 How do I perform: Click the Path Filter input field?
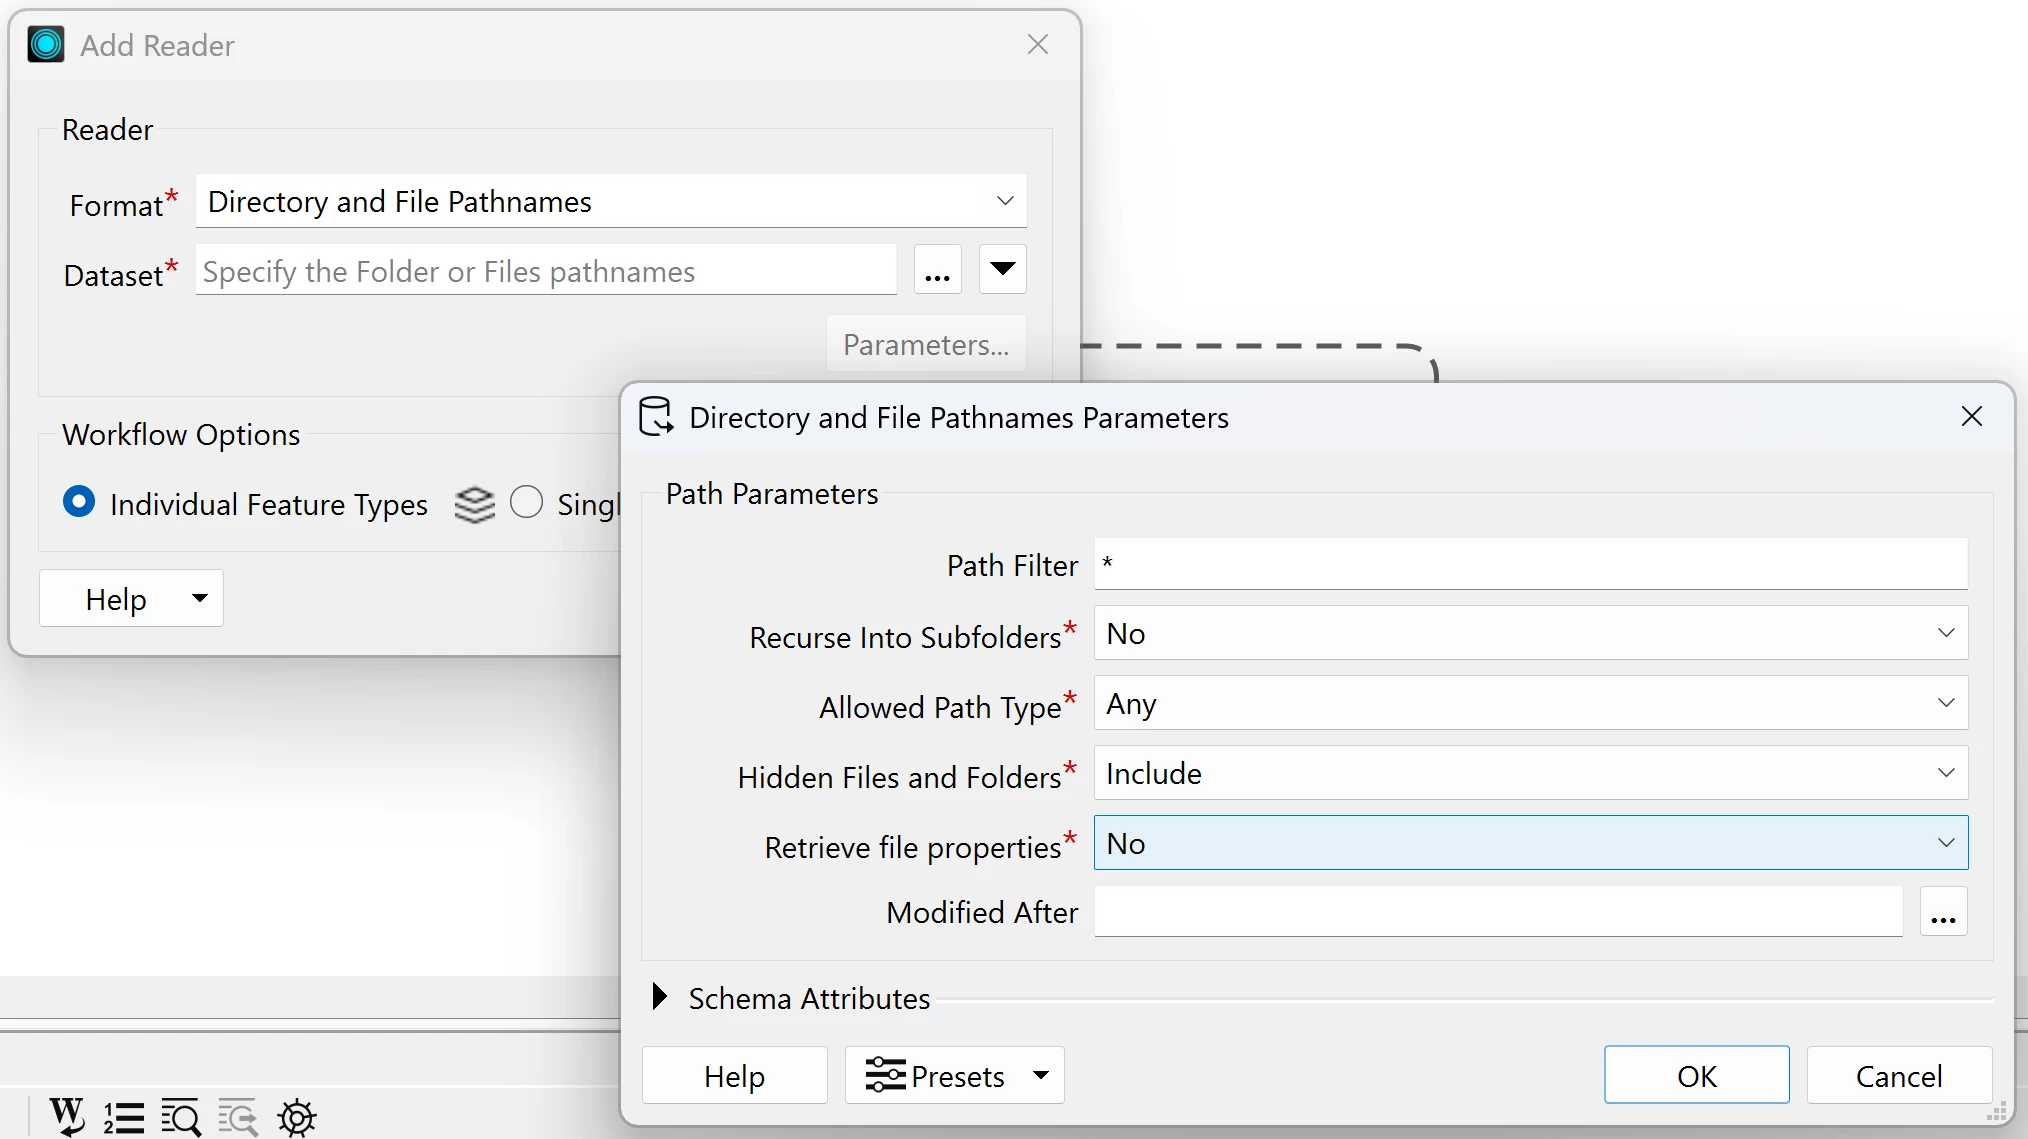coord(1530,564)
